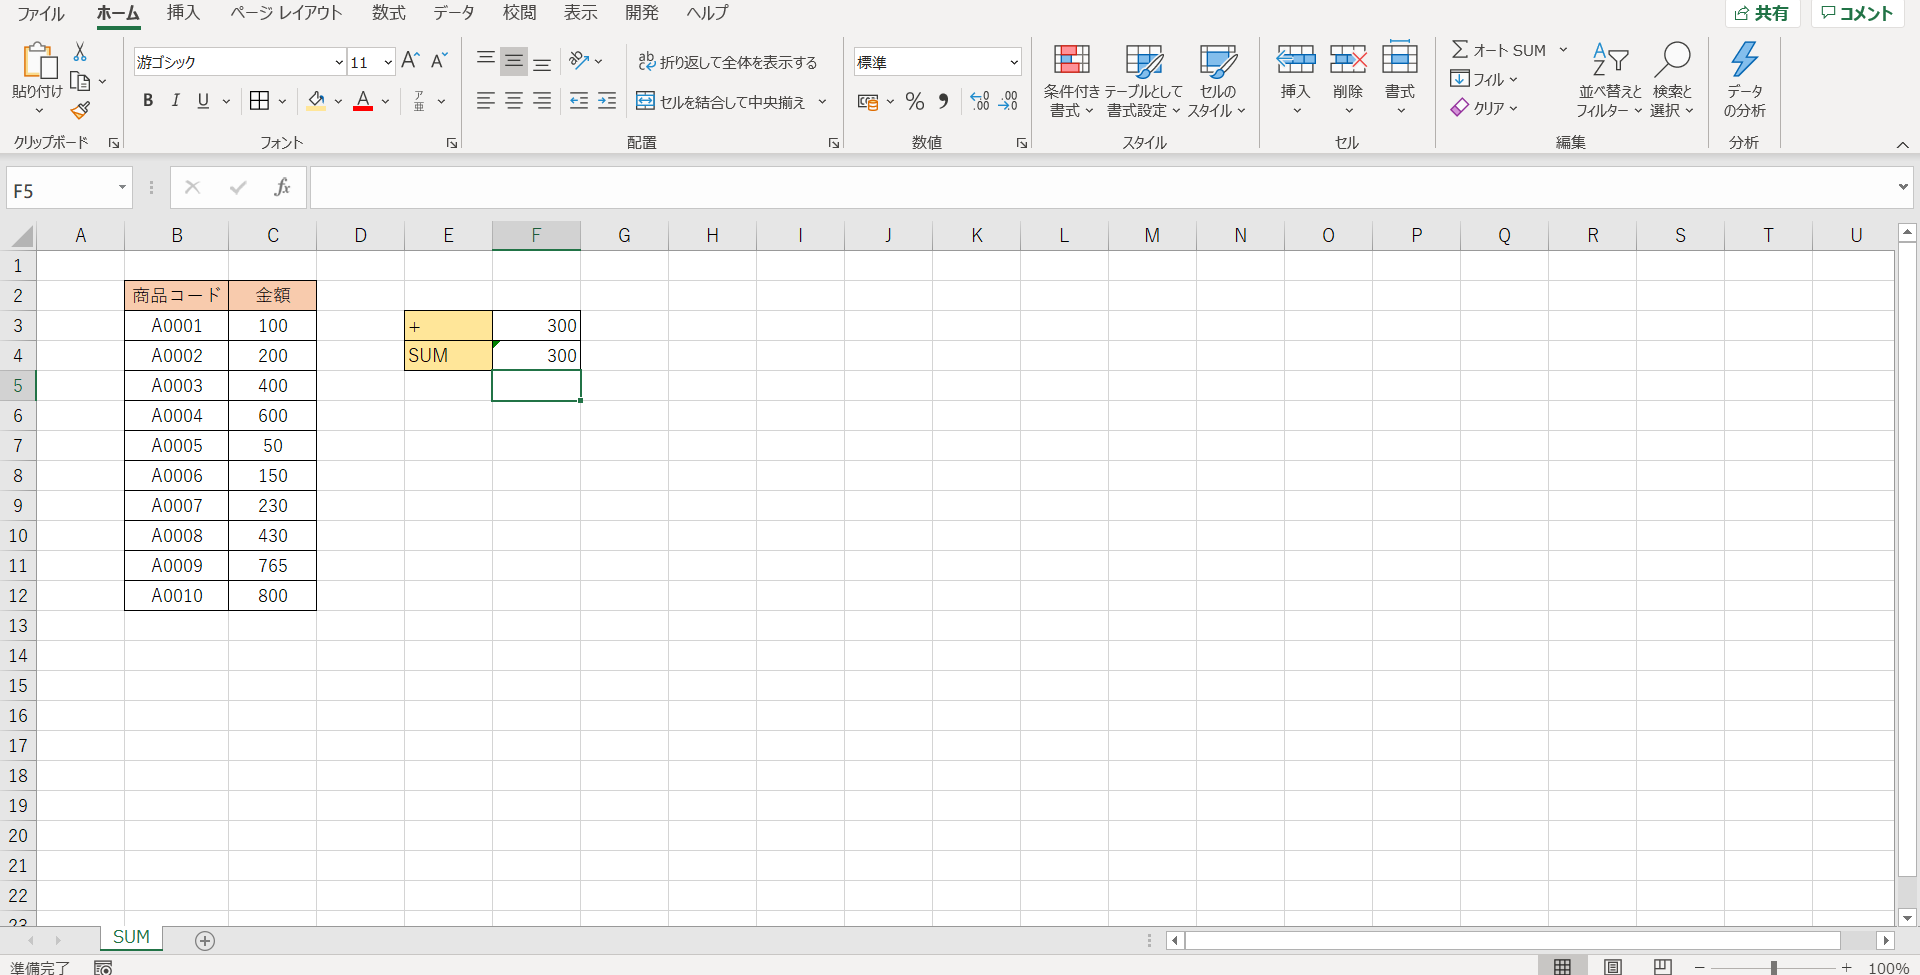This screenshot has height=975, width=1920.
Task: Open conditional formatting (条件付き書式)
Action: click(x=1071, y=80)
